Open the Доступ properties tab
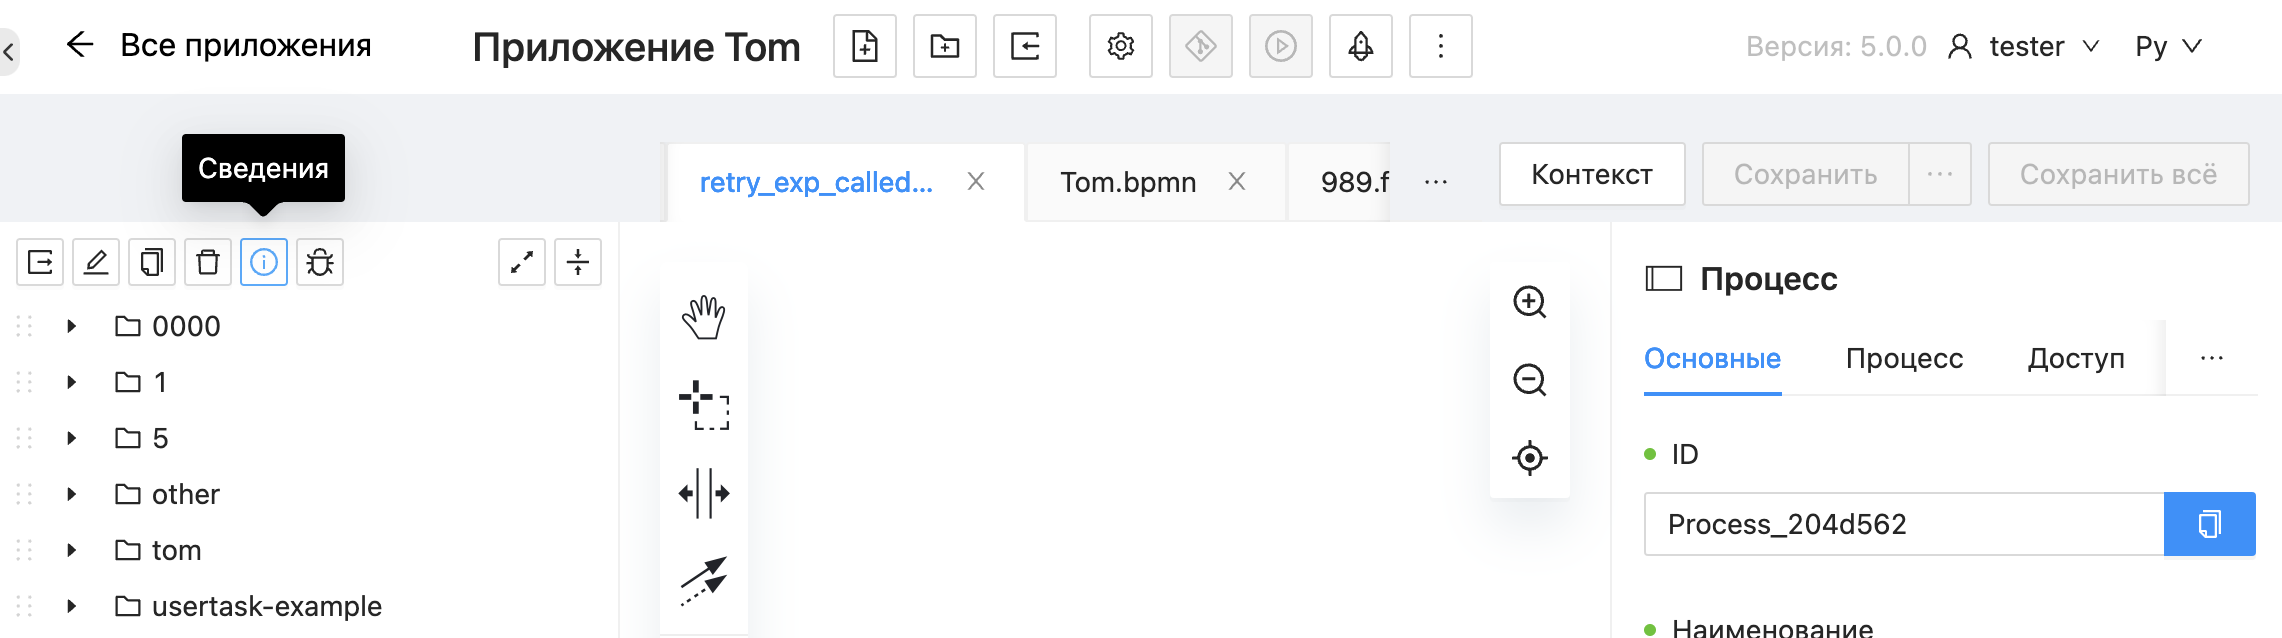The image size is (2282, 638). coord(2076,358)
